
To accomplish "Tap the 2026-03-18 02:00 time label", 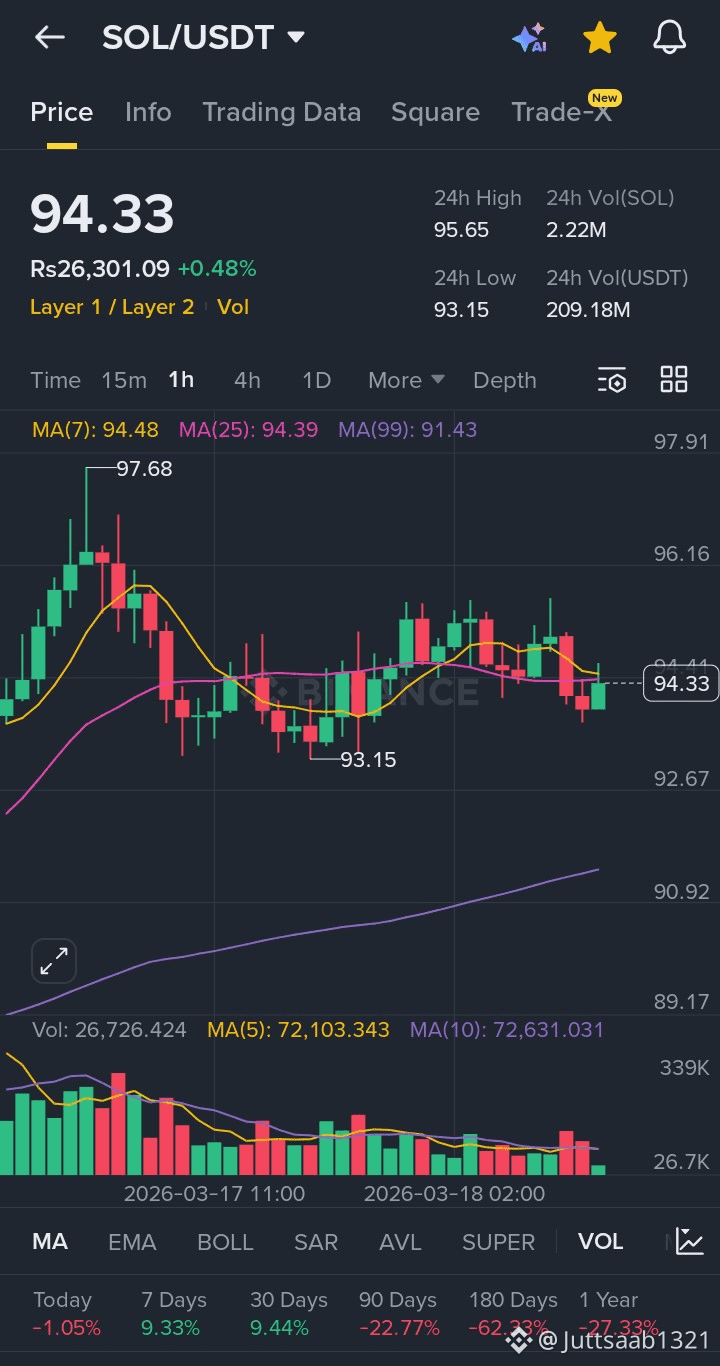I will click(454, 1193).
